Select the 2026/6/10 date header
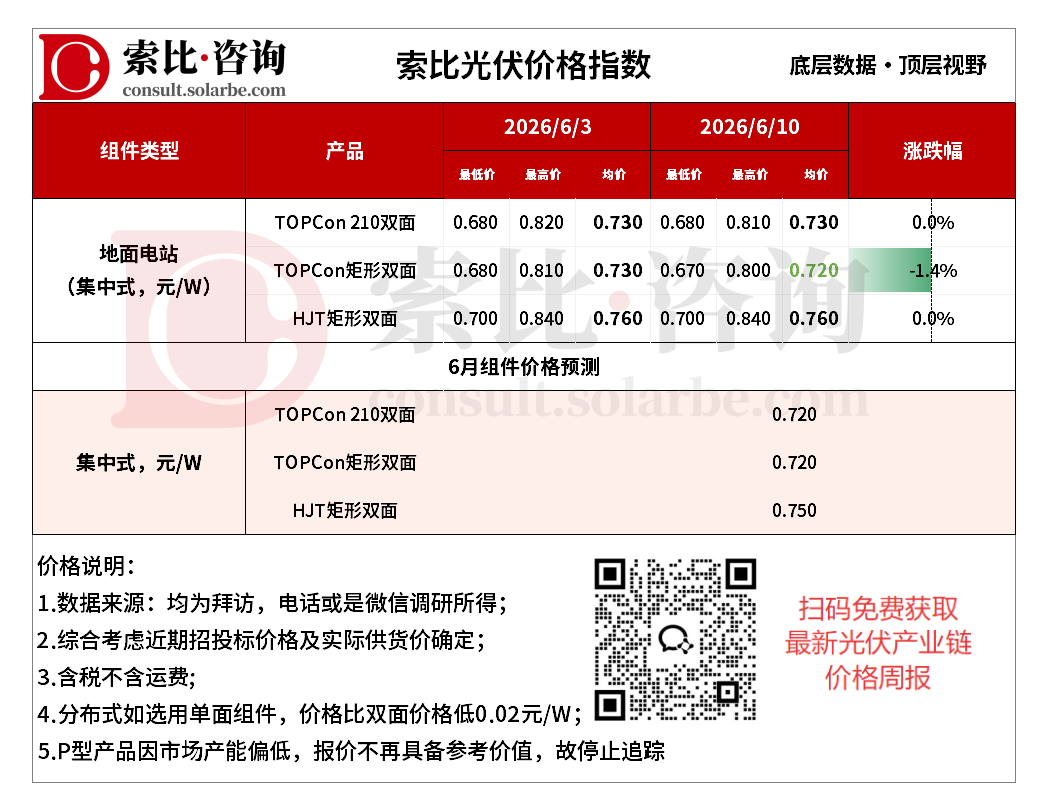 pyautogui.click(x=750, y=127)
